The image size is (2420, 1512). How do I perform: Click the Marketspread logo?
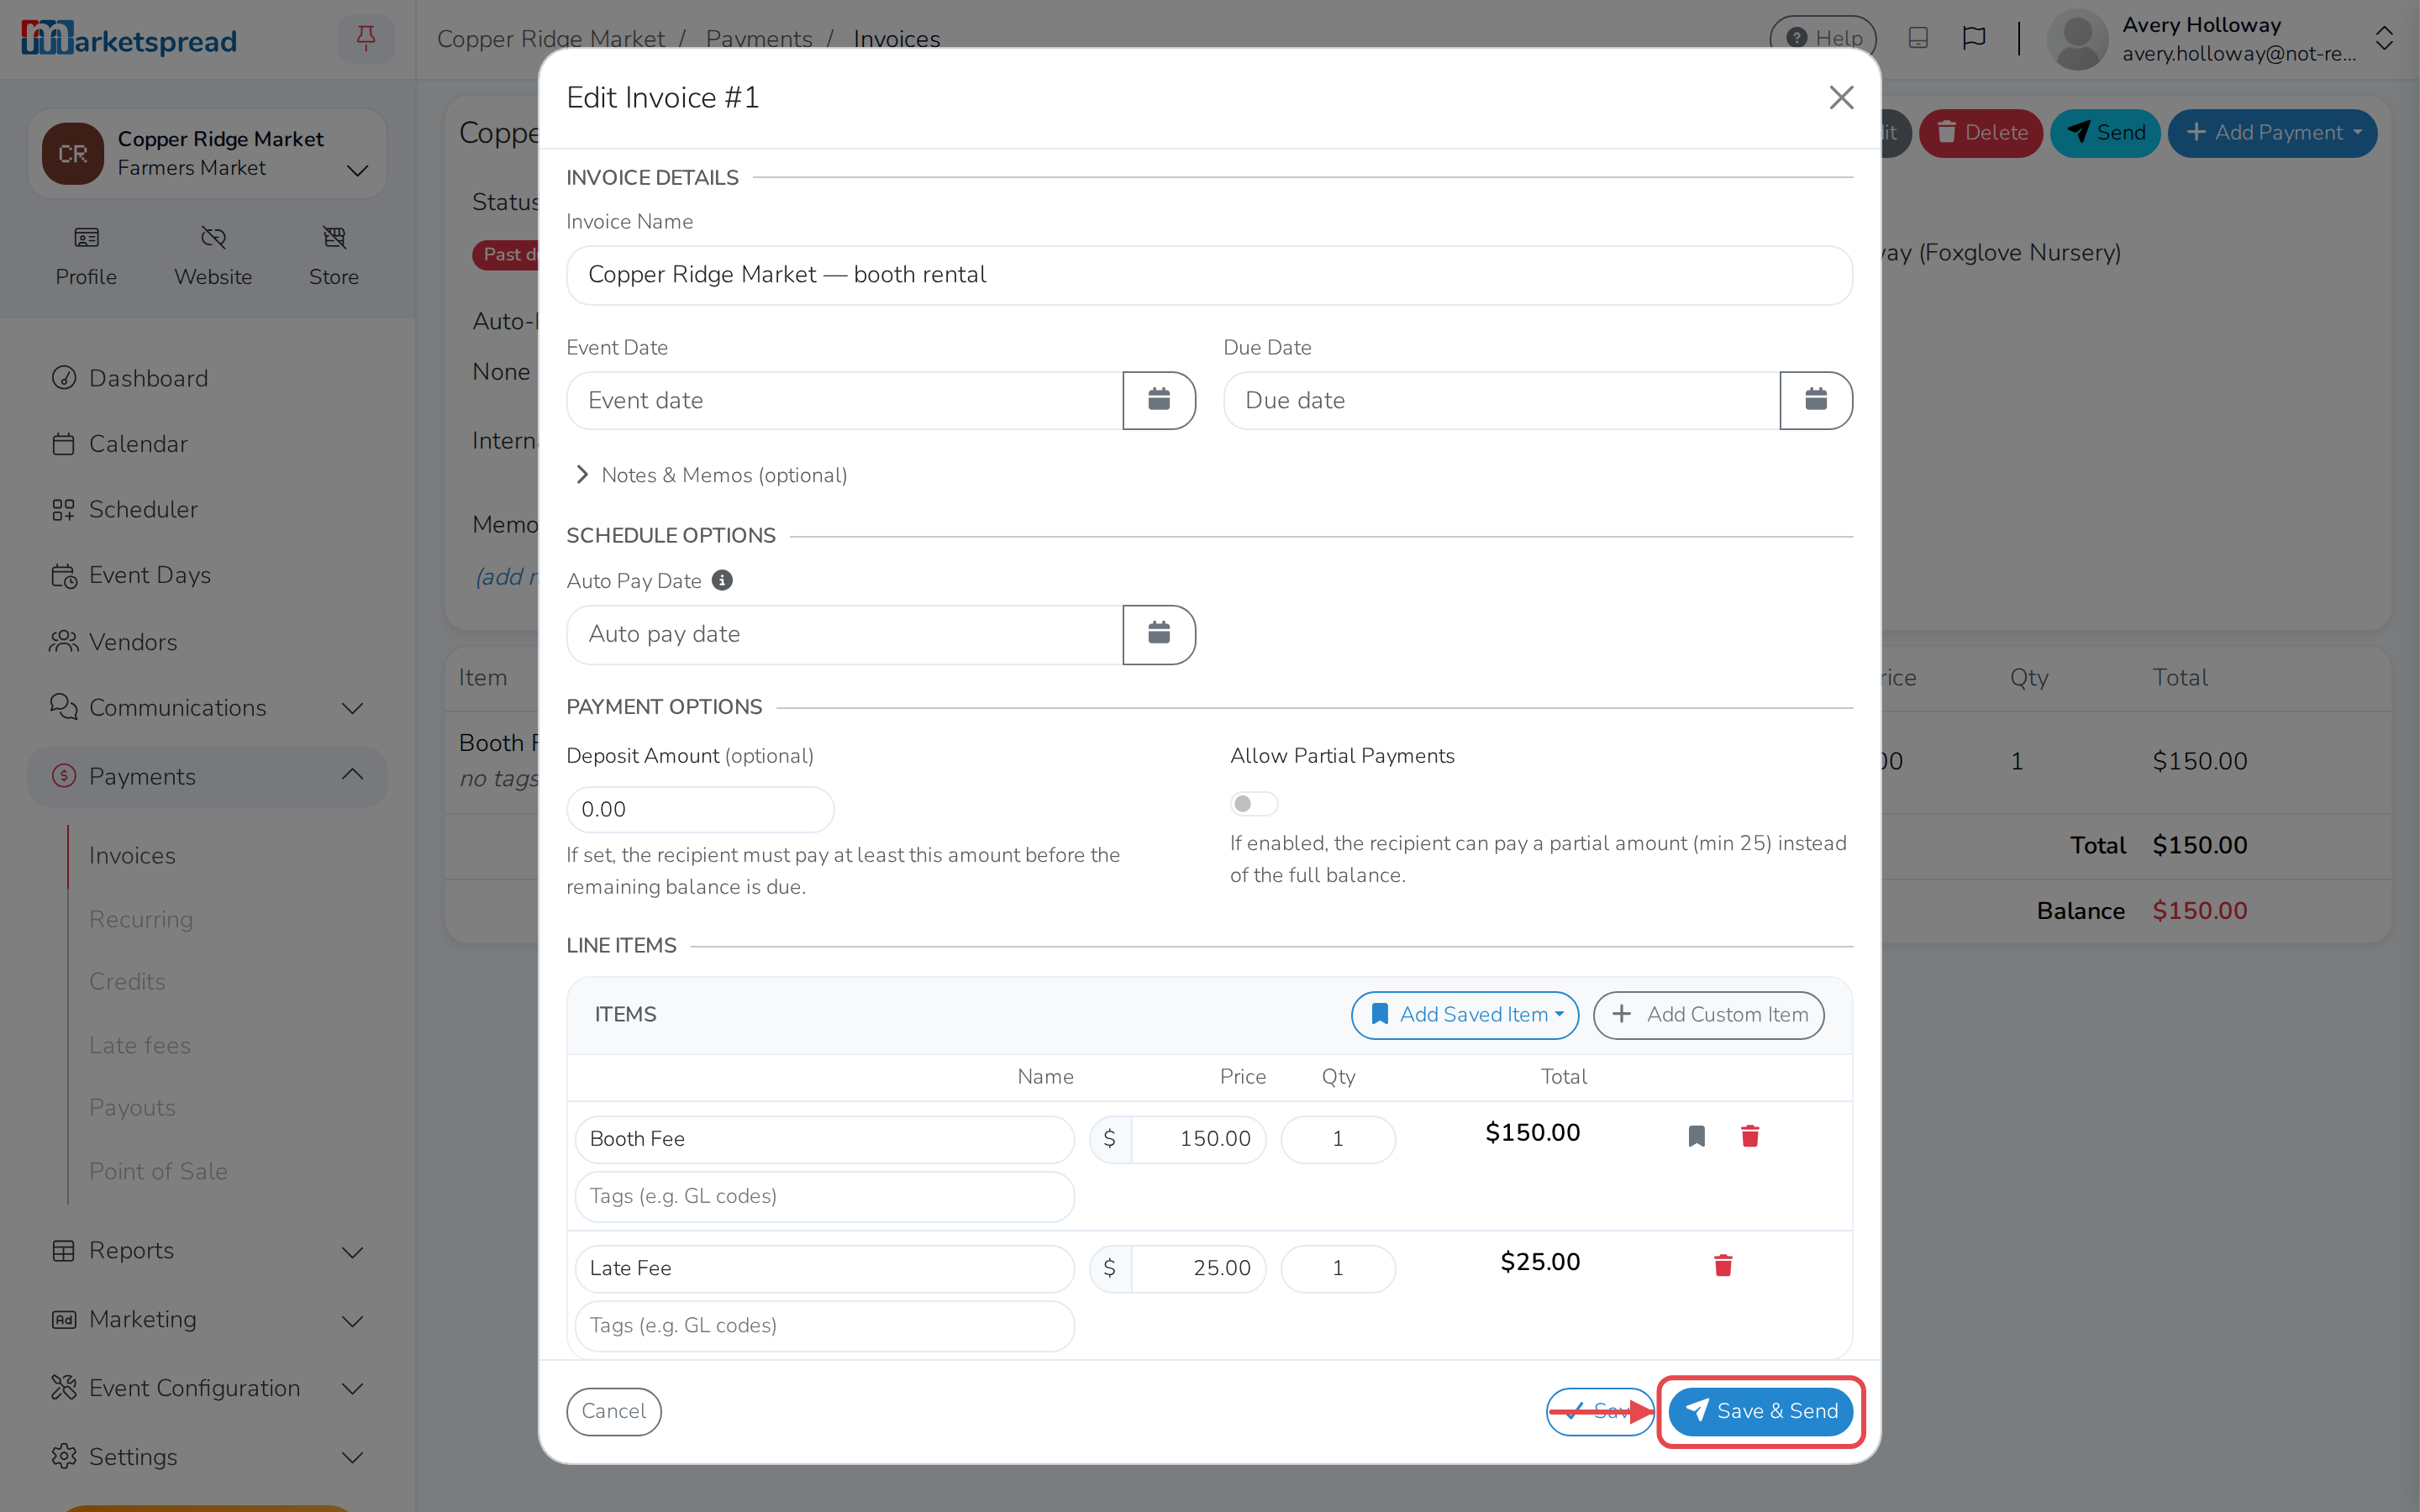tap(129, 39)
